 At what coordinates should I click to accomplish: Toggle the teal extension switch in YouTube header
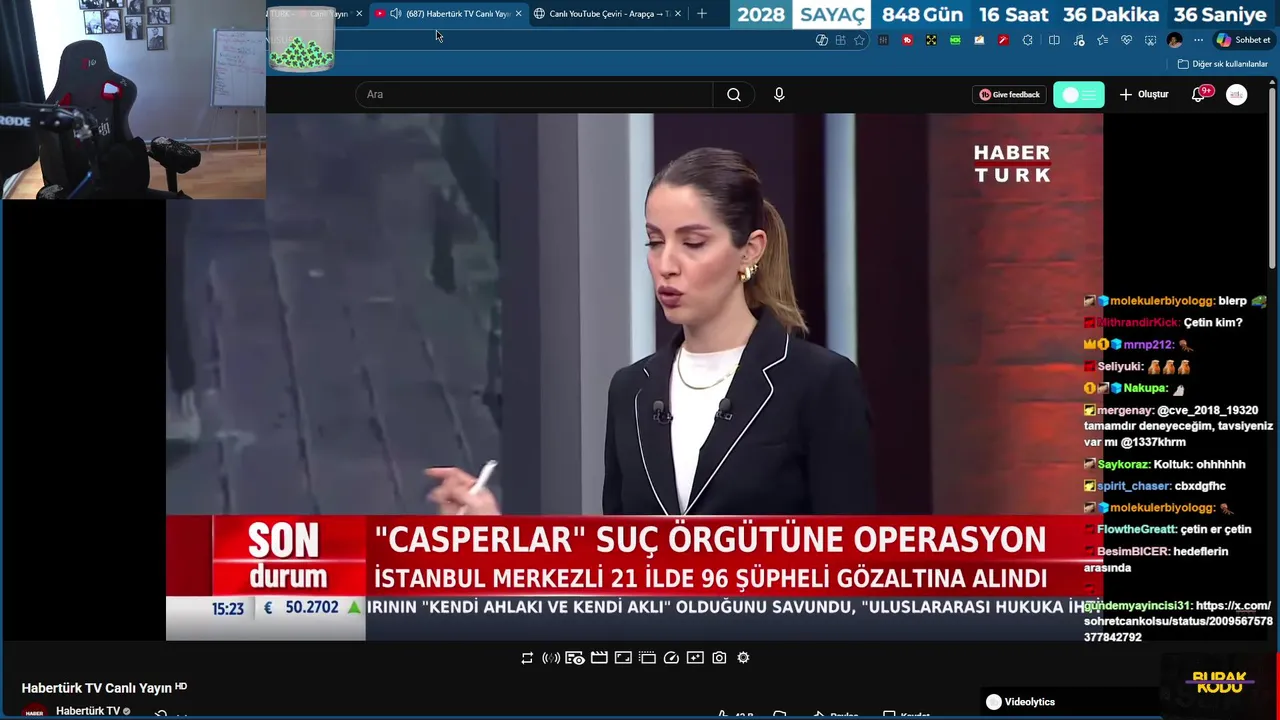pos(1079,94)
